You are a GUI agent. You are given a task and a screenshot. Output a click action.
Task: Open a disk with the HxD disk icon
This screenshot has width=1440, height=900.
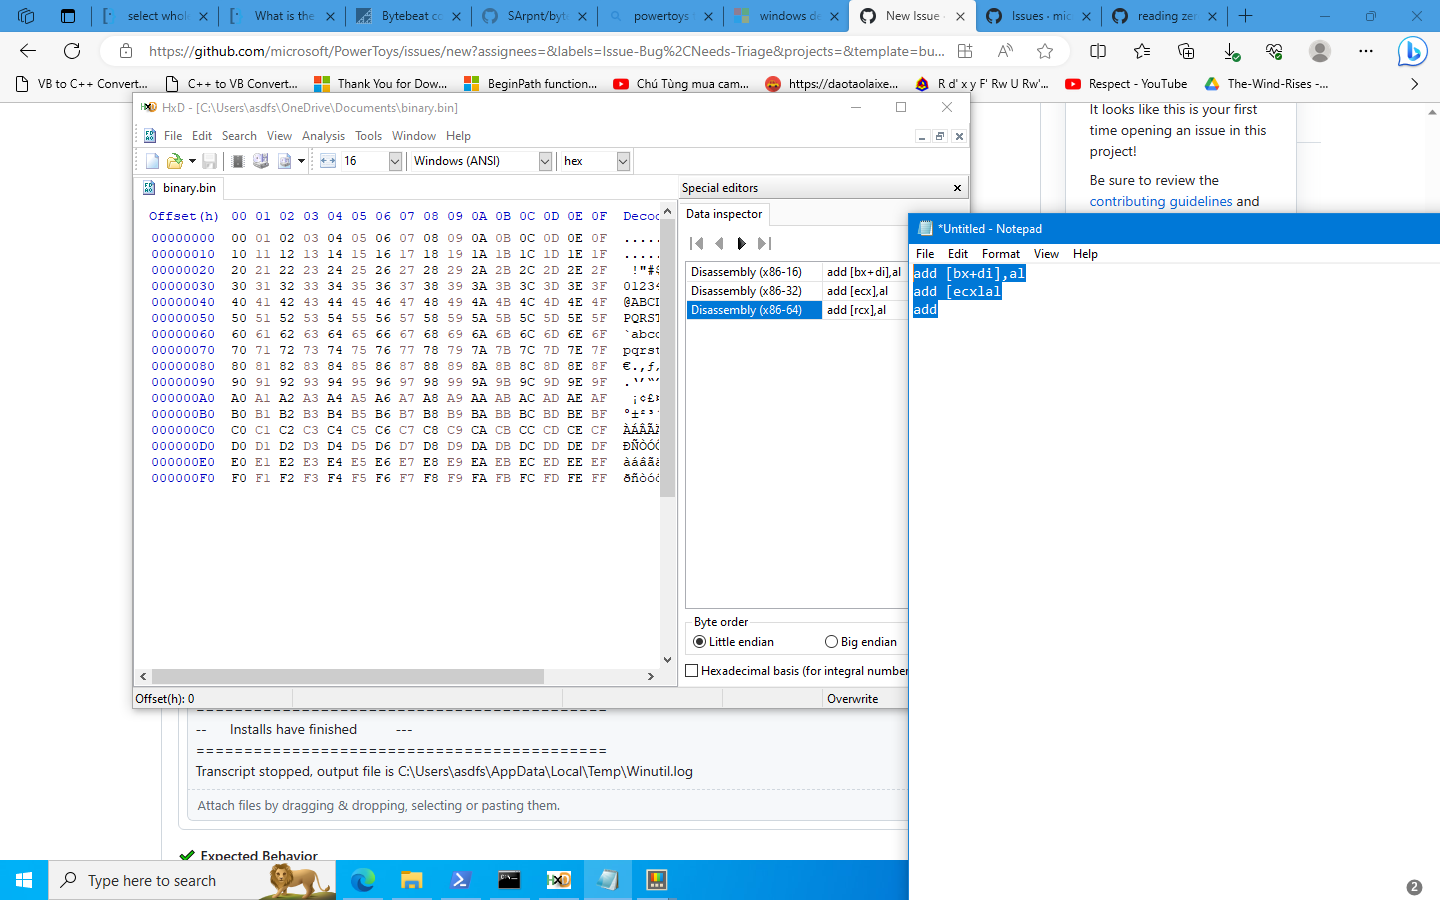point(260,161)
